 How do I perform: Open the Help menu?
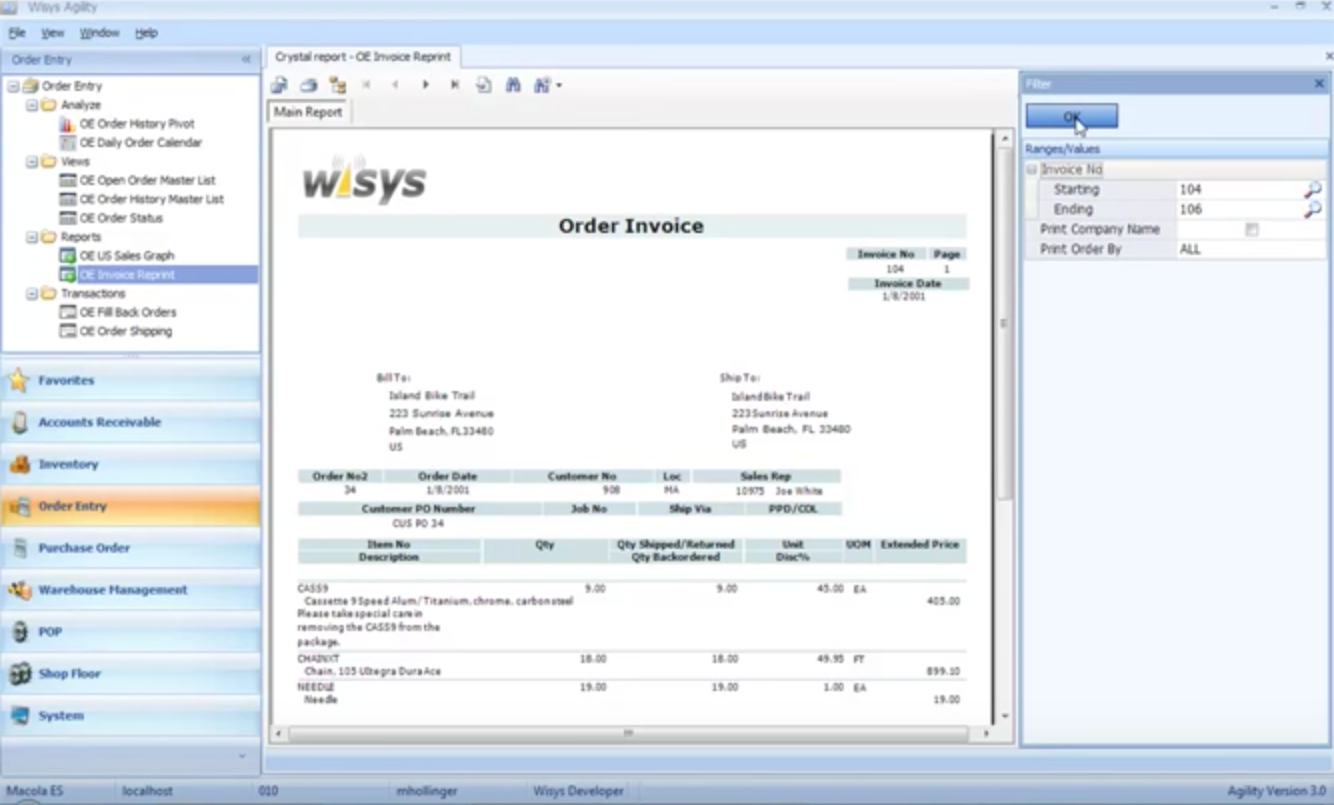146,33
